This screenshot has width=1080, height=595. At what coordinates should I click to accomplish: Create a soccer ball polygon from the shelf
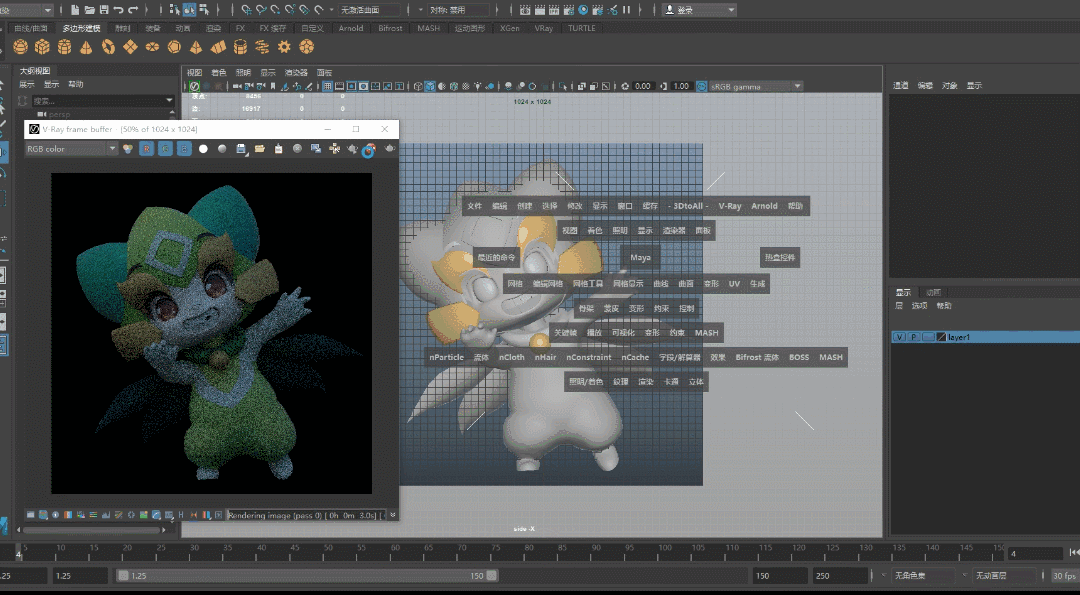point(307,47)
